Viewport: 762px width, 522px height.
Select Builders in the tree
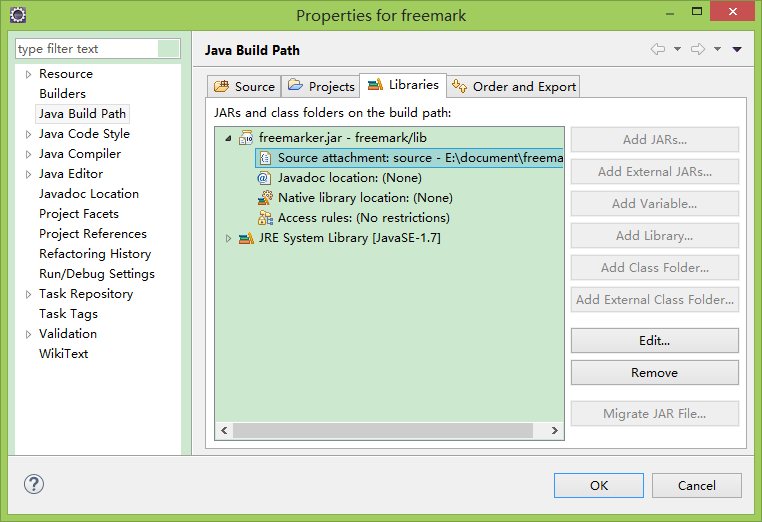[x=62, y=94]
